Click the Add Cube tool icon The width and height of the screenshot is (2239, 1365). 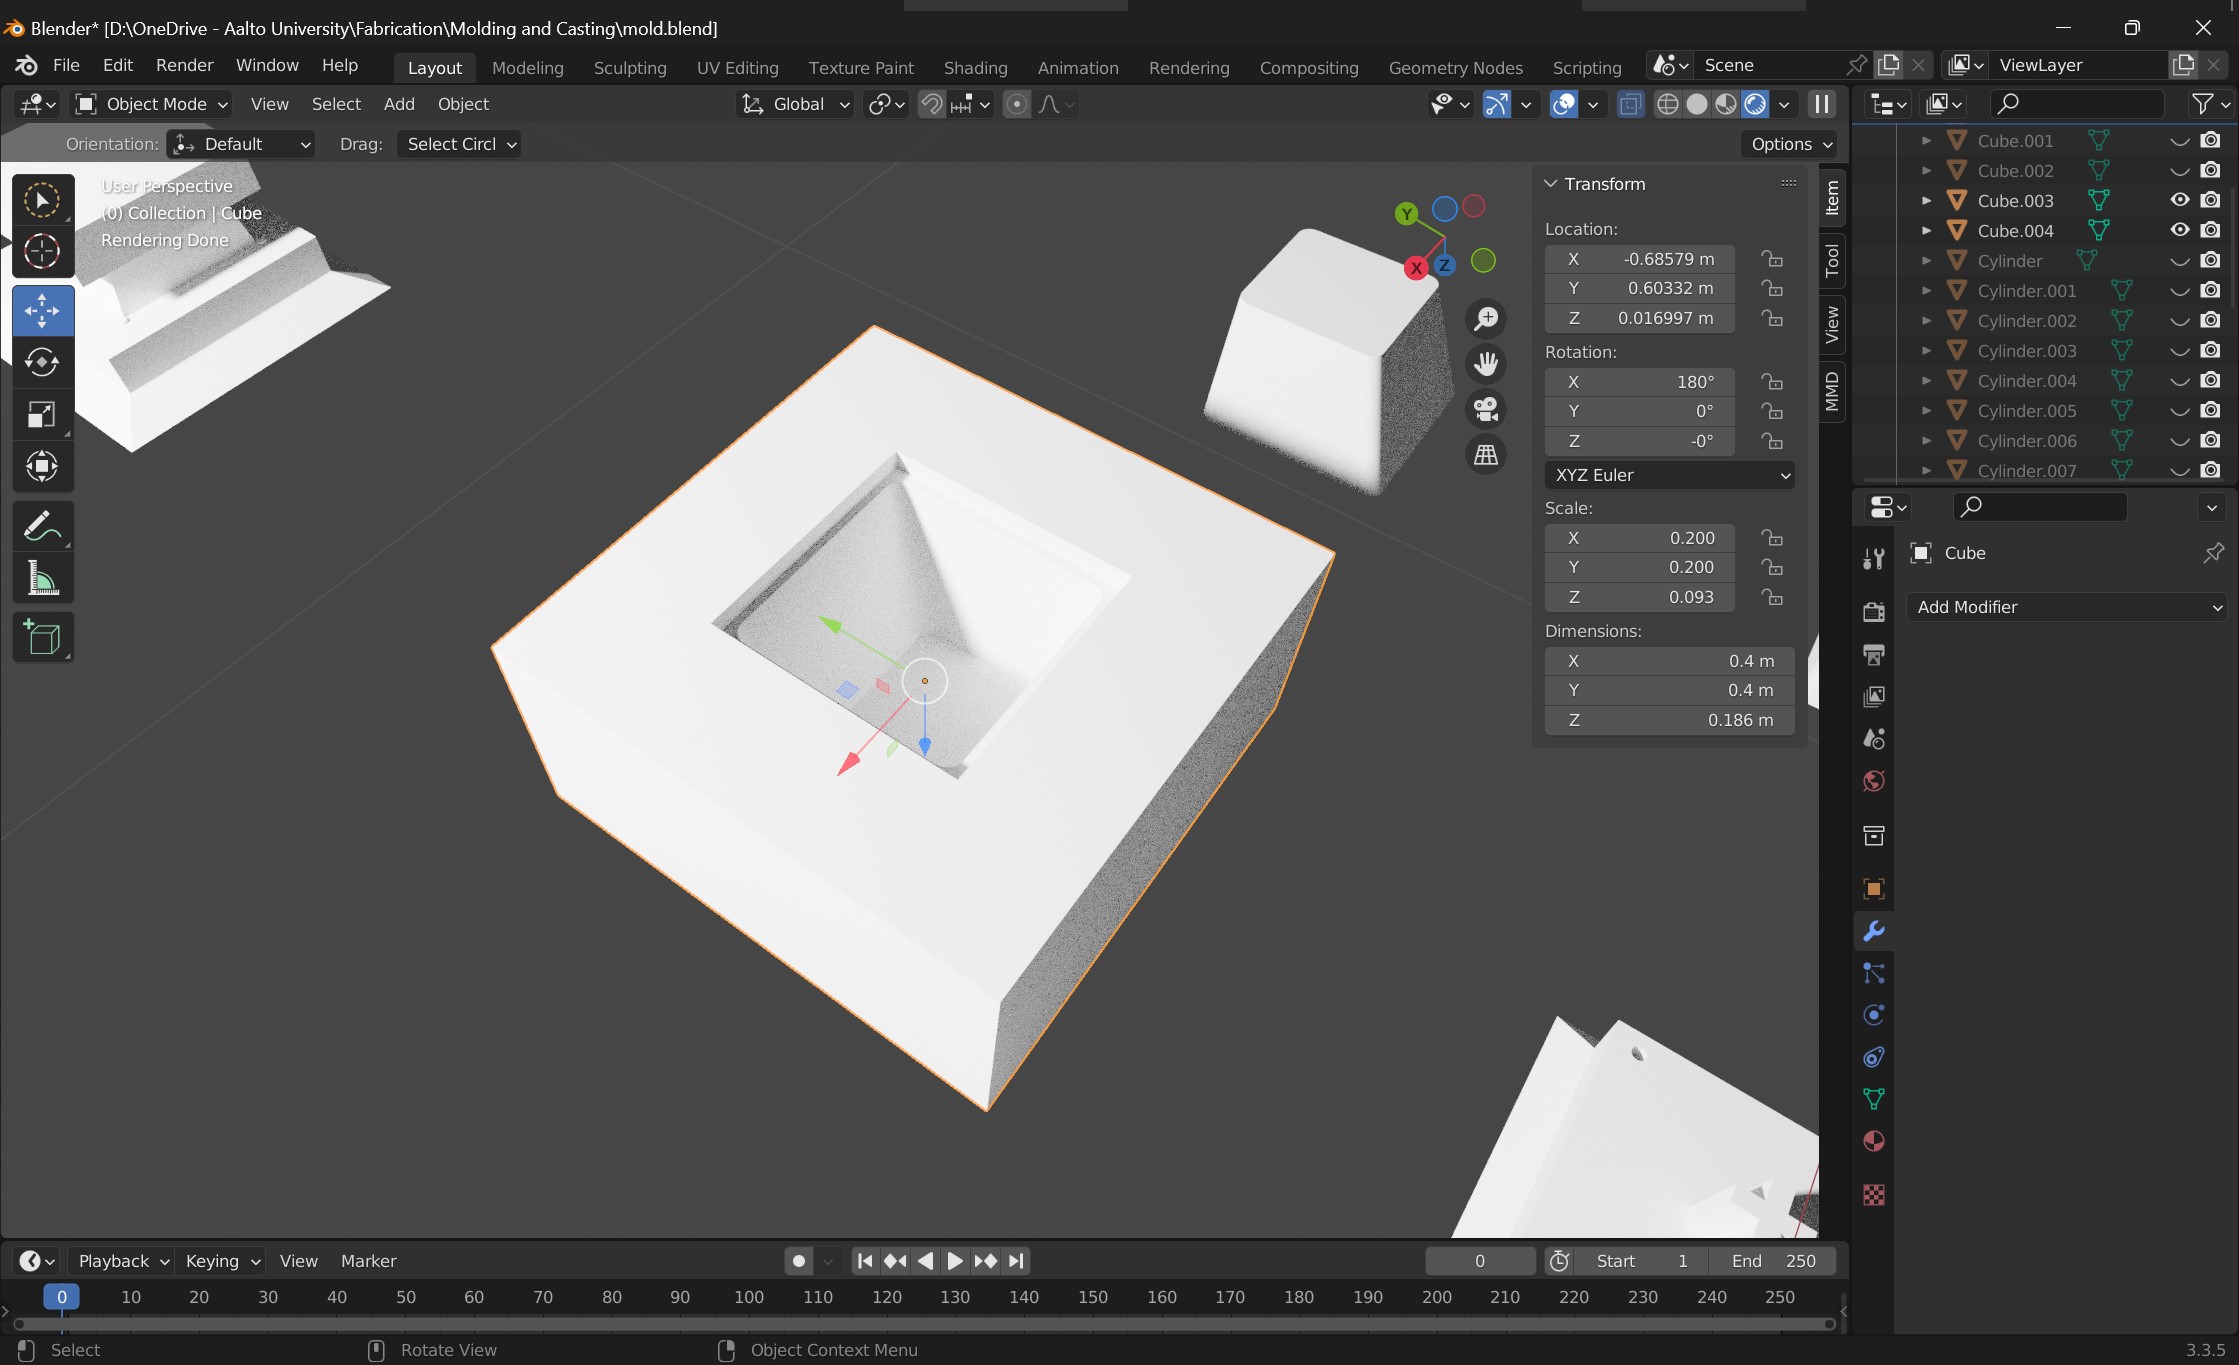[42, 637]
